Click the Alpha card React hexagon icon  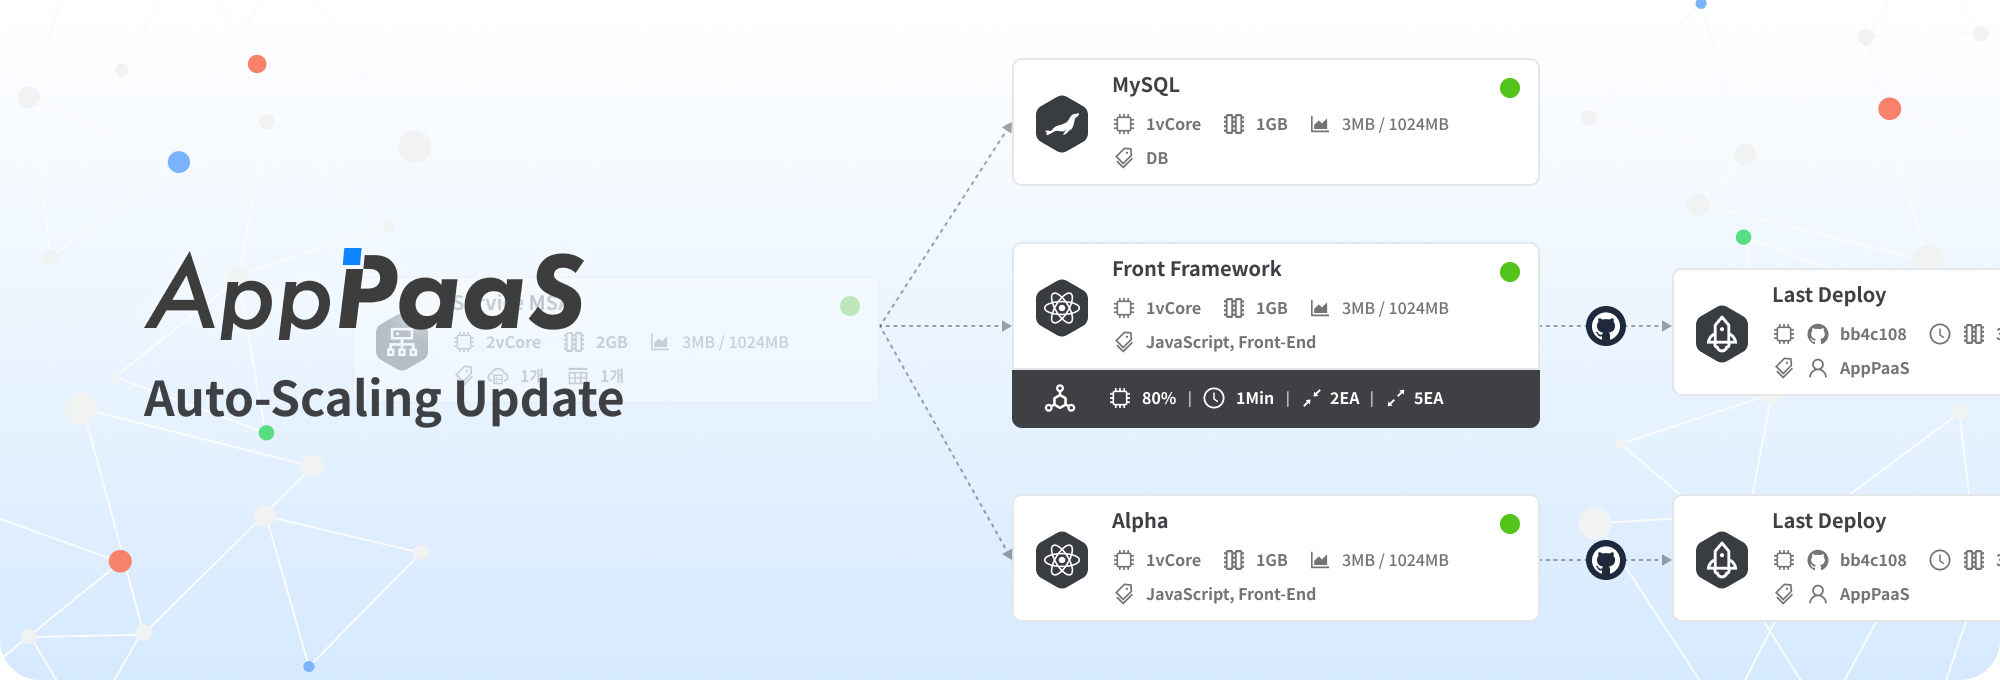pos(1062,560)
